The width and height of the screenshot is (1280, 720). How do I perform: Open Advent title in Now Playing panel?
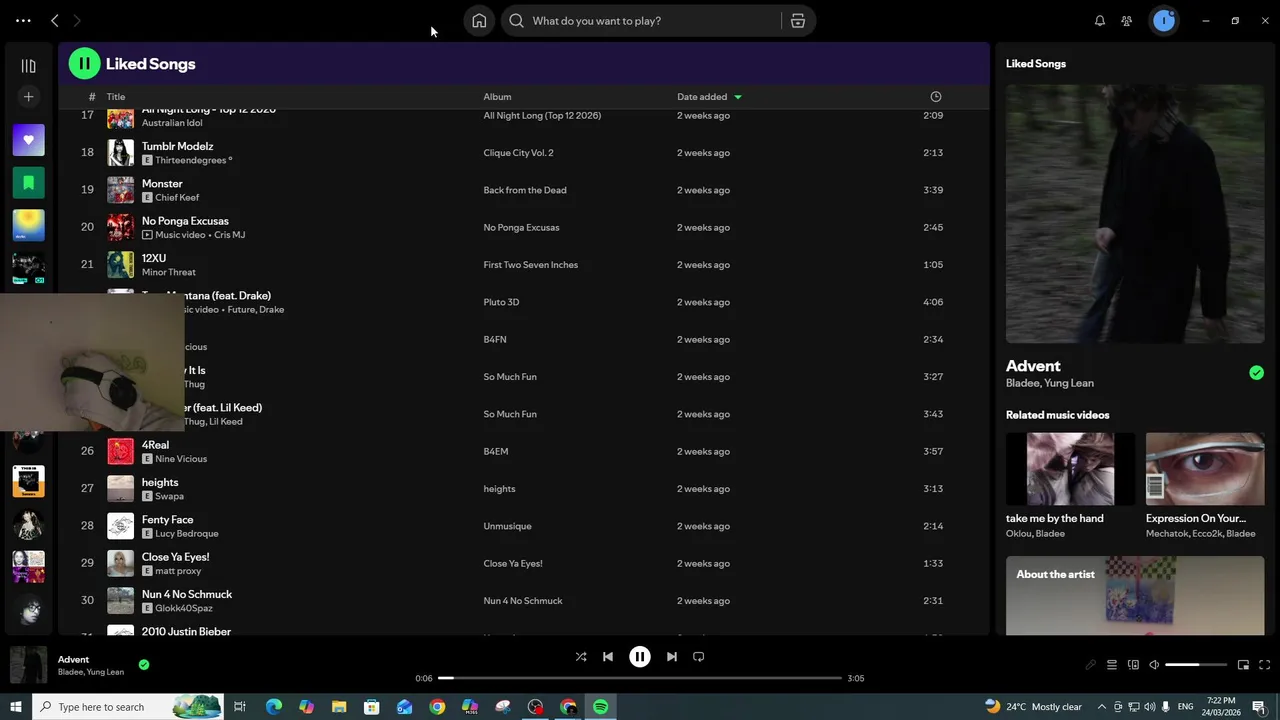1033,366
